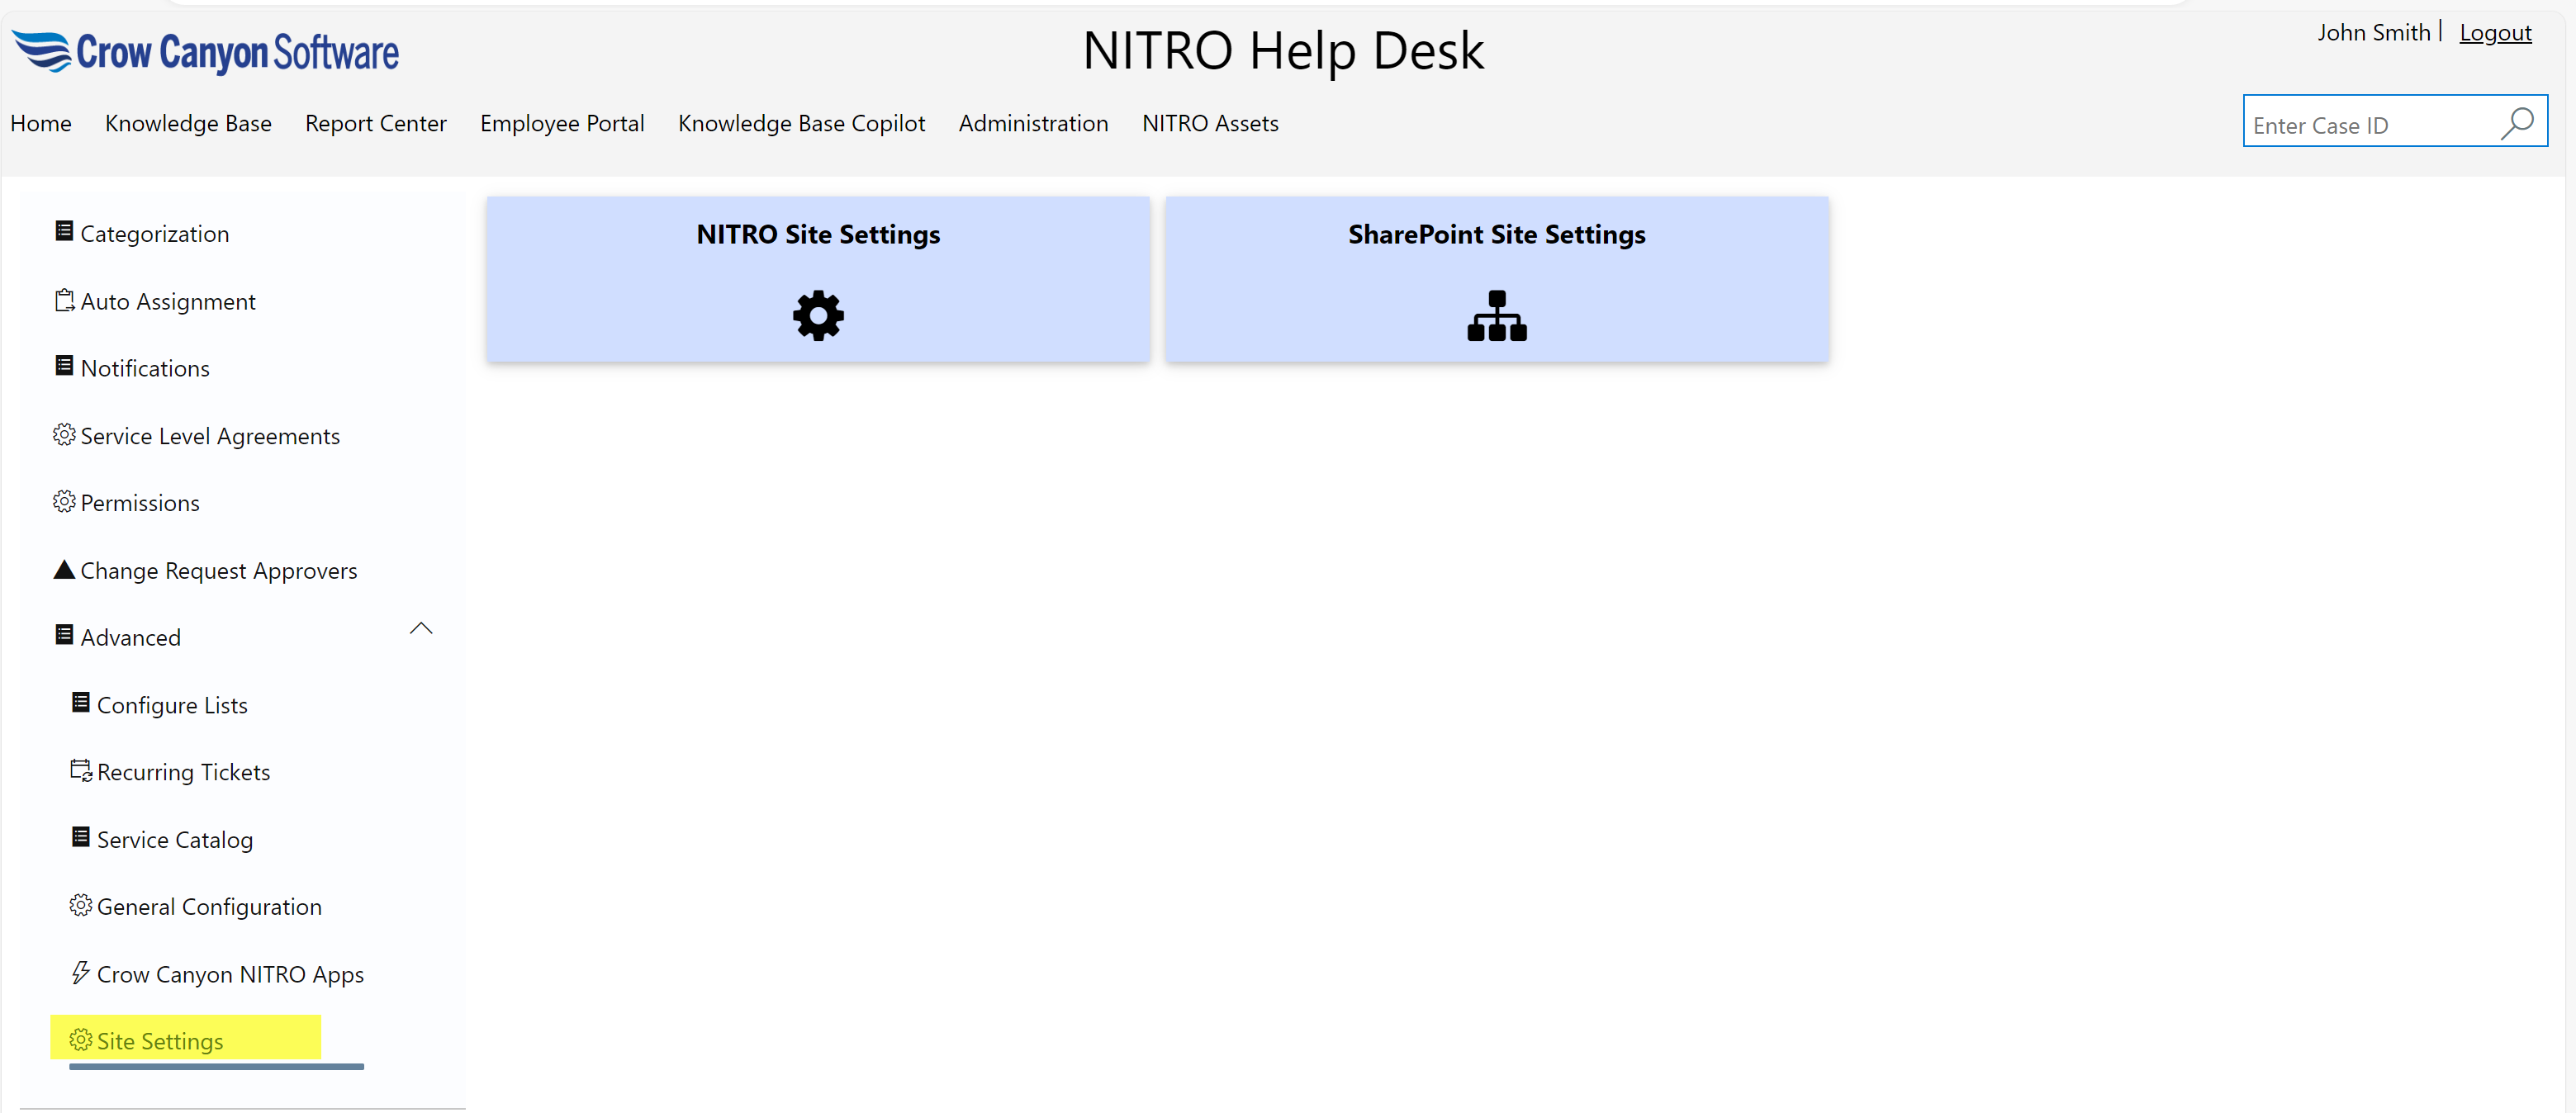The width and height of the screenshot is (2576, 1113).
Task: Click the Logout link
Action: click(x=2494, y=33)
